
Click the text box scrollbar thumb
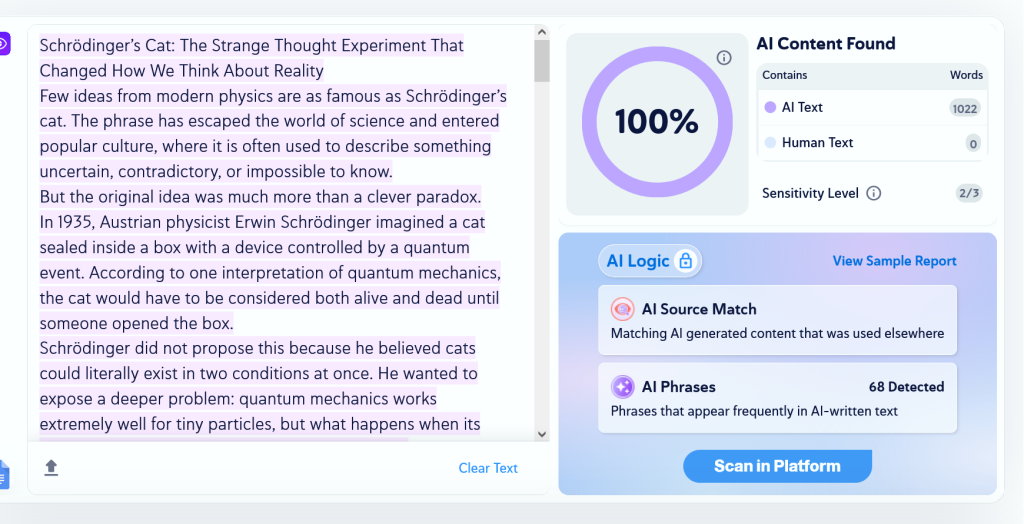click(541, 61)
